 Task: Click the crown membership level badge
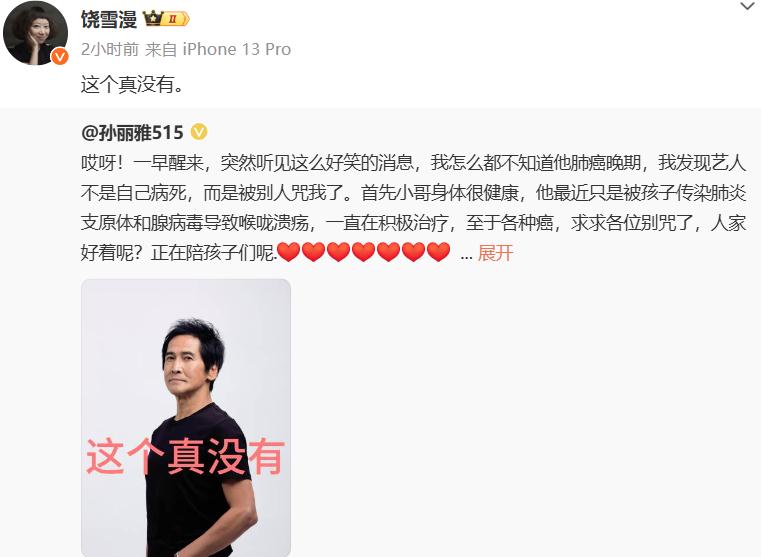tap(166, 19)
